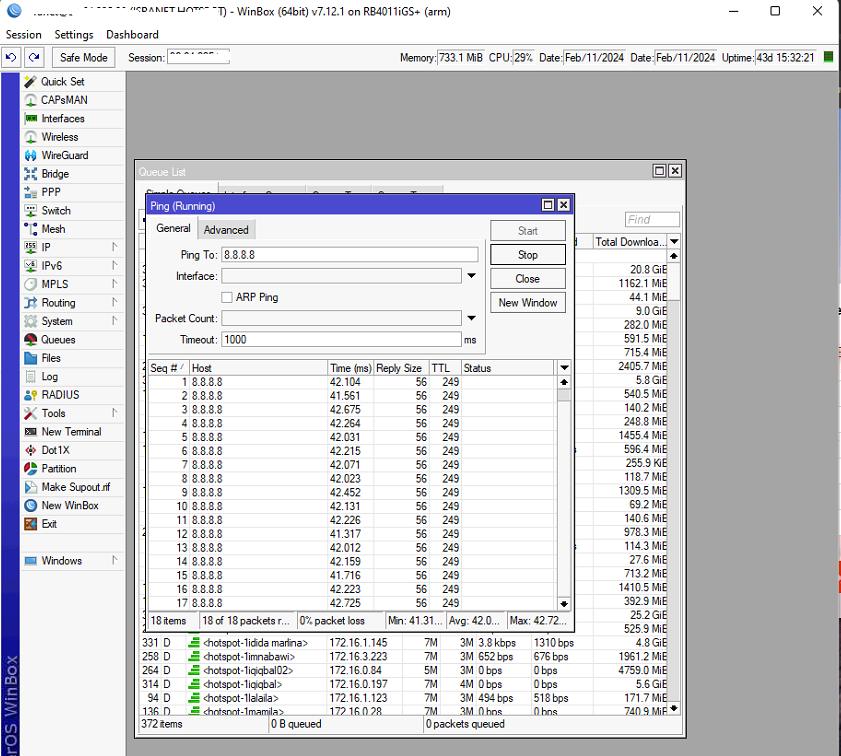
Task: Open the Dot1X menu icon
Action: pos(31,450)
